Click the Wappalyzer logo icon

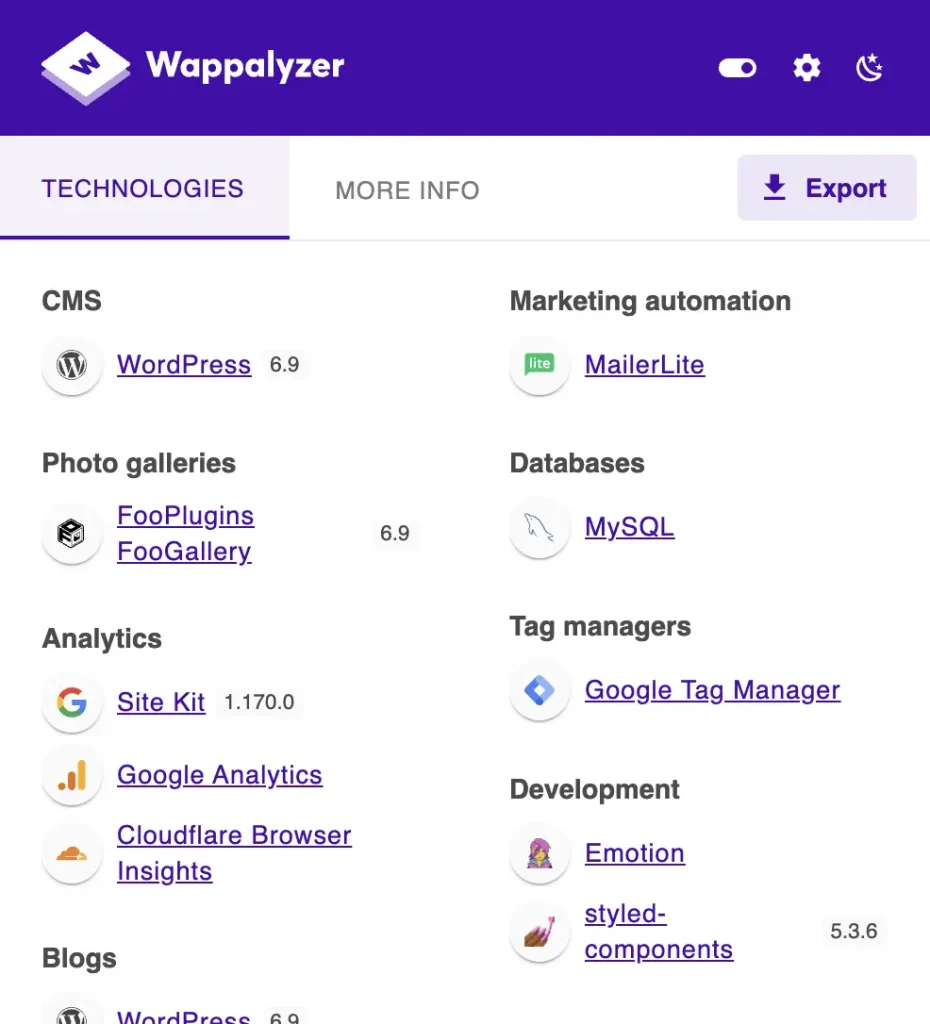click(86, 67)
